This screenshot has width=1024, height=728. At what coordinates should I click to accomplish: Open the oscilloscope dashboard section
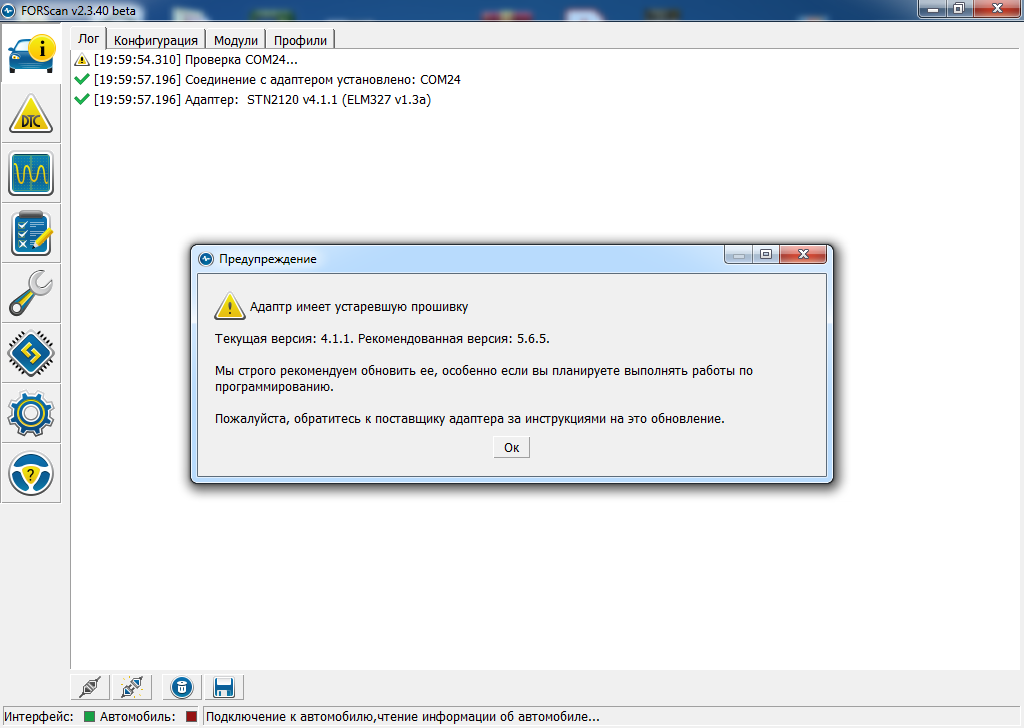click(x=31, y=174)
